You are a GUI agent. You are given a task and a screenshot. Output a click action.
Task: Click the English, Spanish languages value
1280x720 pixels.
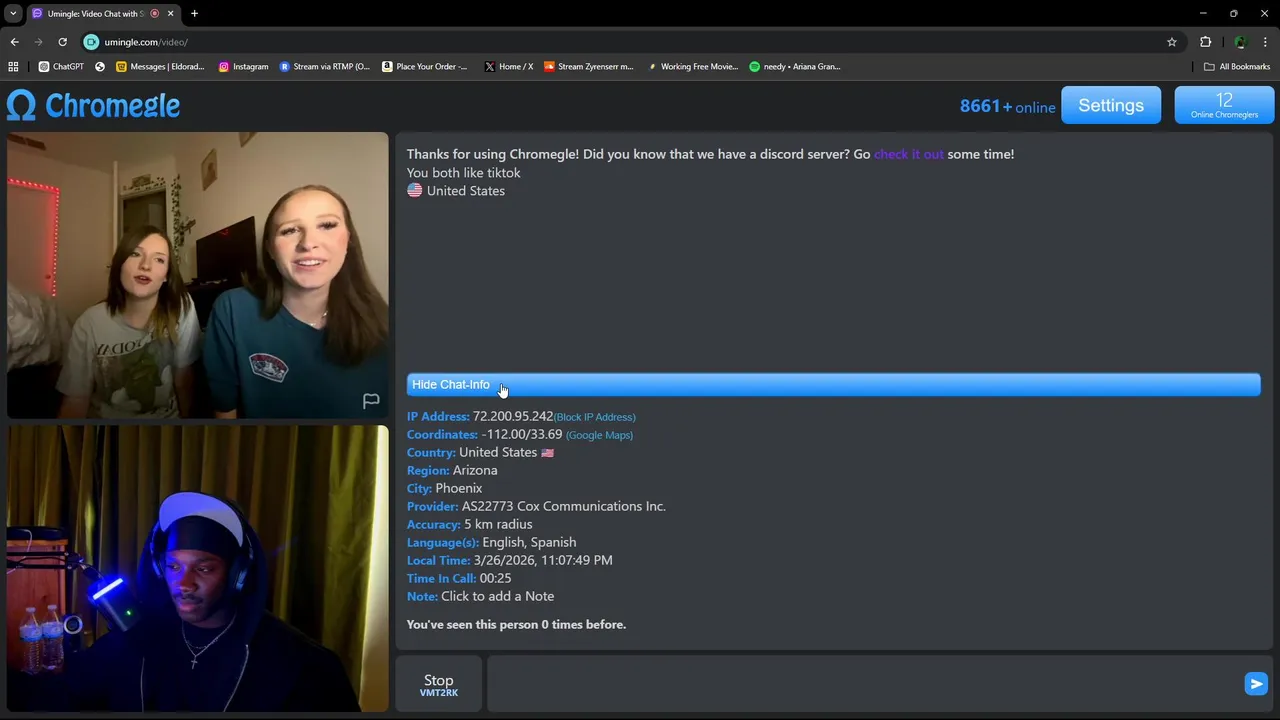(x=529, y=542)
